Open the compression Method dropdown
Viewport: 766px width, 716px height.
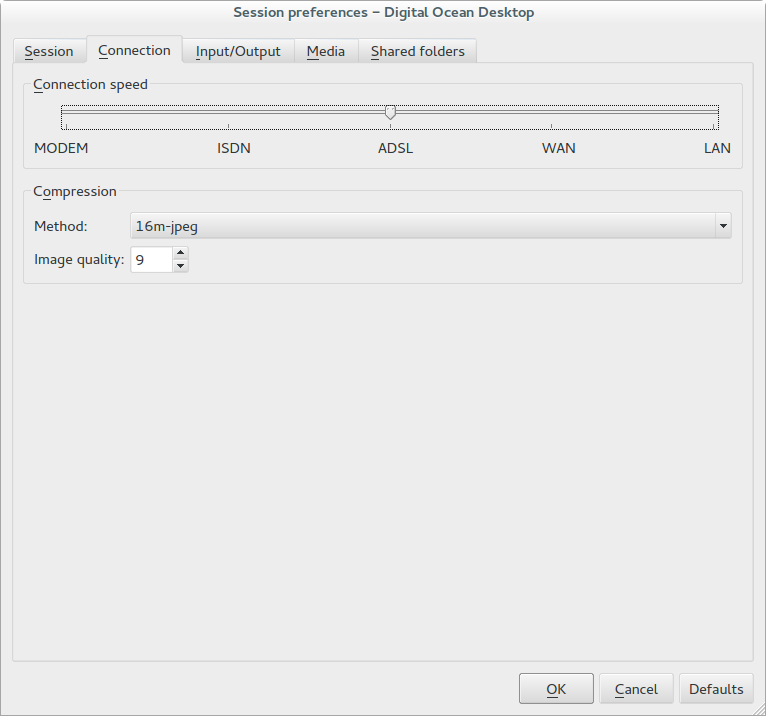(x=430, y=226)
